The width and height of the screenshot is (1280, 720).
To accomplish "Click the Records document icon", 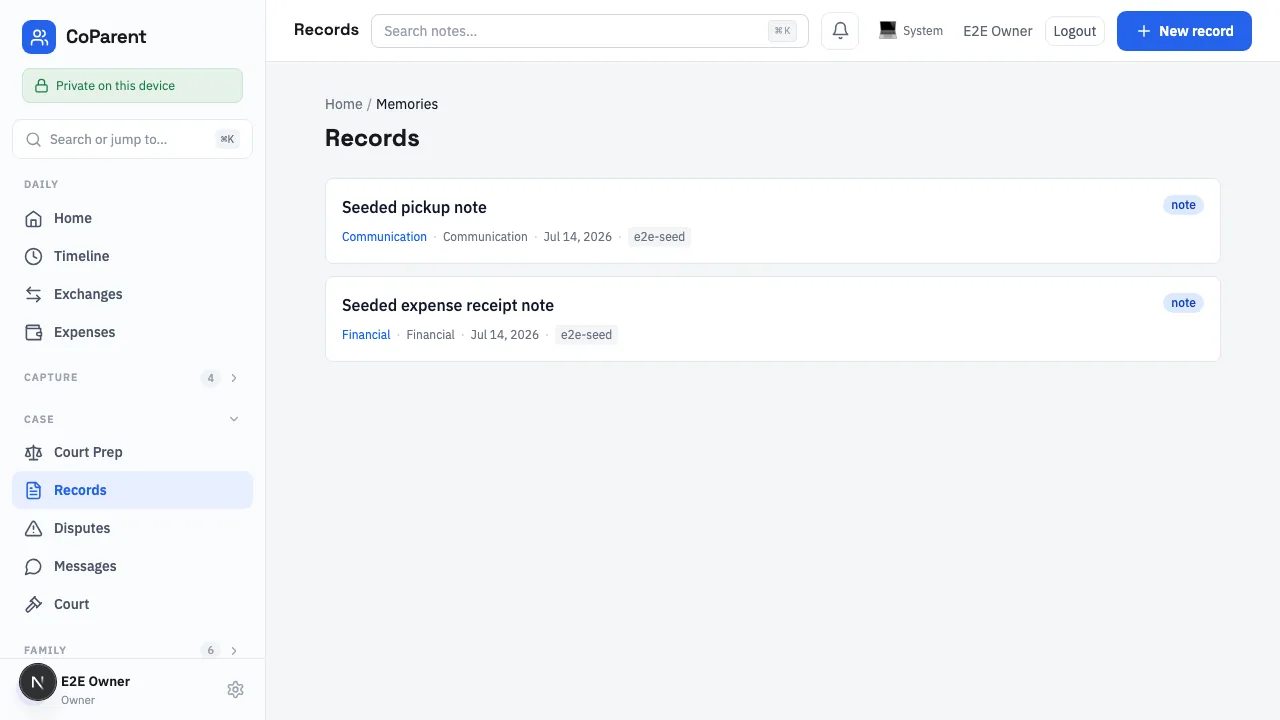I will coord(34,490).
